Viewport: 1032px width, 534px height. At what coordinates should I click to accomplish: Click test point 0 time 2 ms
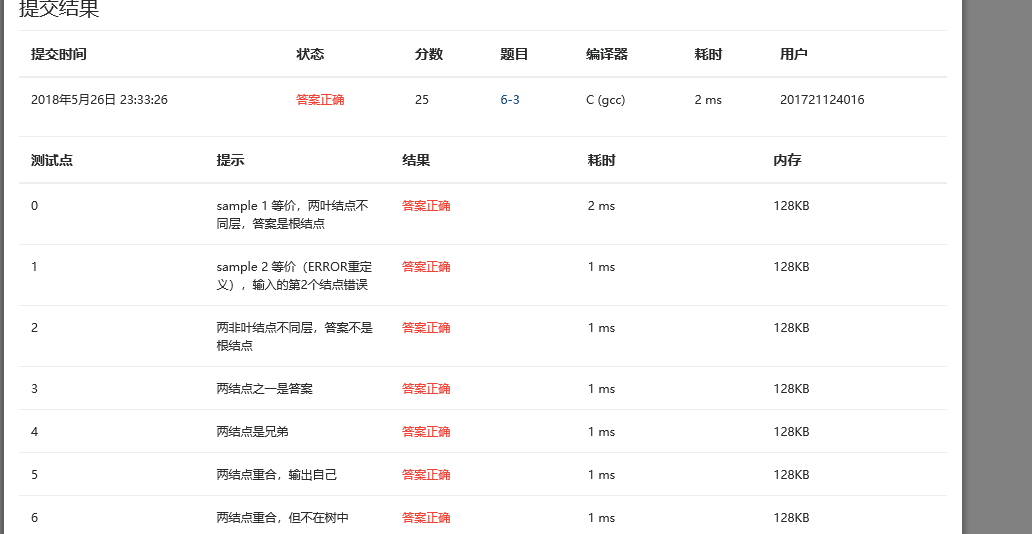[602, 205]
